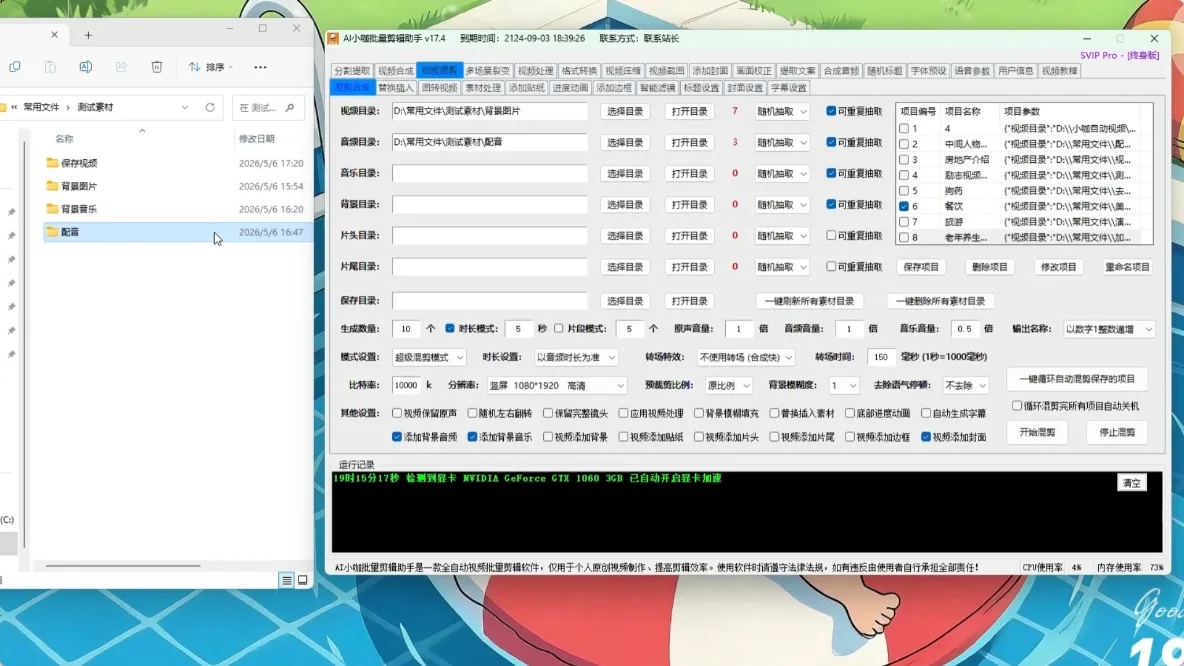Enable 自动生成字幕 option

926,413
